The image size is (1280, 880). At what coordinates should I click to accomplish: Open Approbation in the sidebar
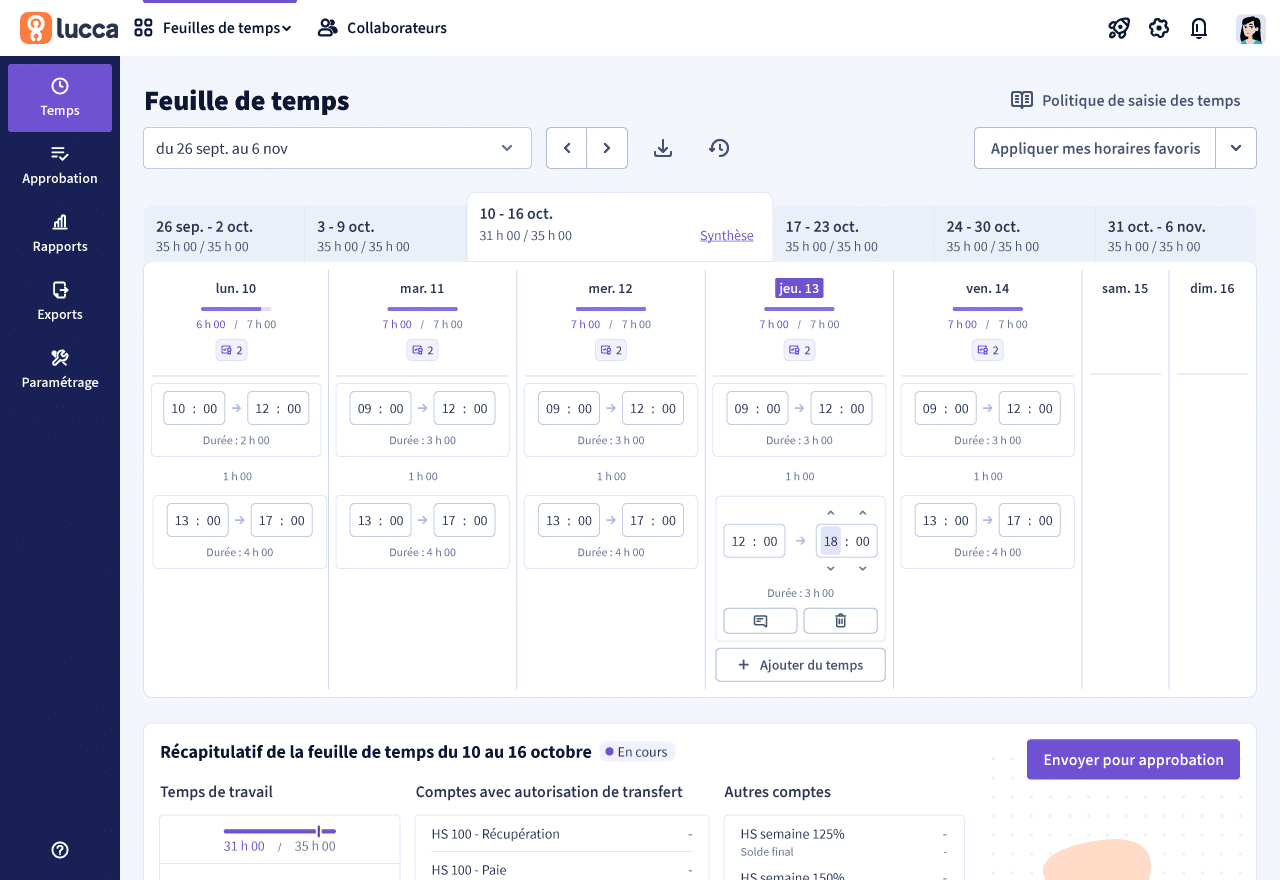click(x=60, y=166)
